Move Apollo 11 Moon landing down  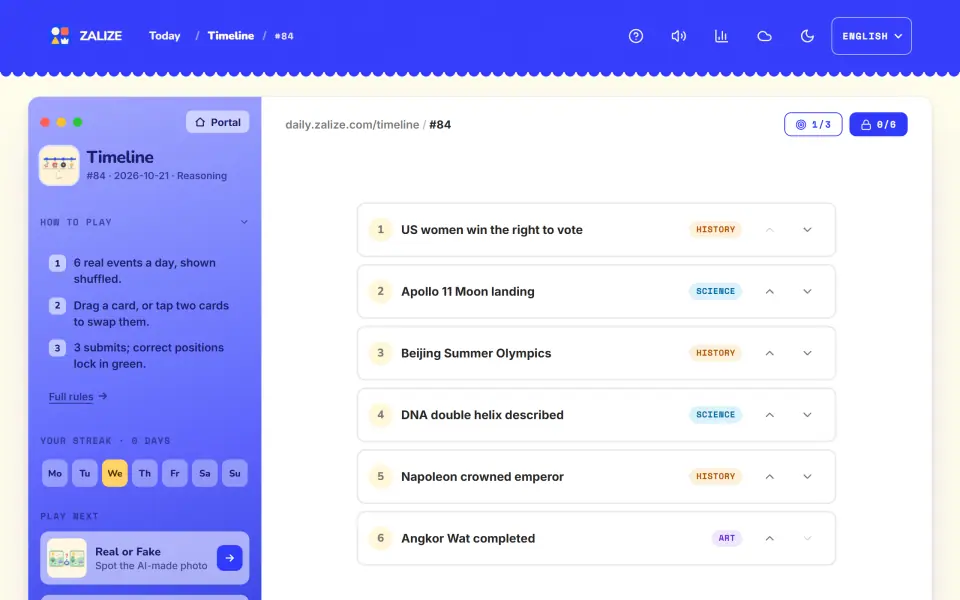pyautogui.click(x=807, y=291)
